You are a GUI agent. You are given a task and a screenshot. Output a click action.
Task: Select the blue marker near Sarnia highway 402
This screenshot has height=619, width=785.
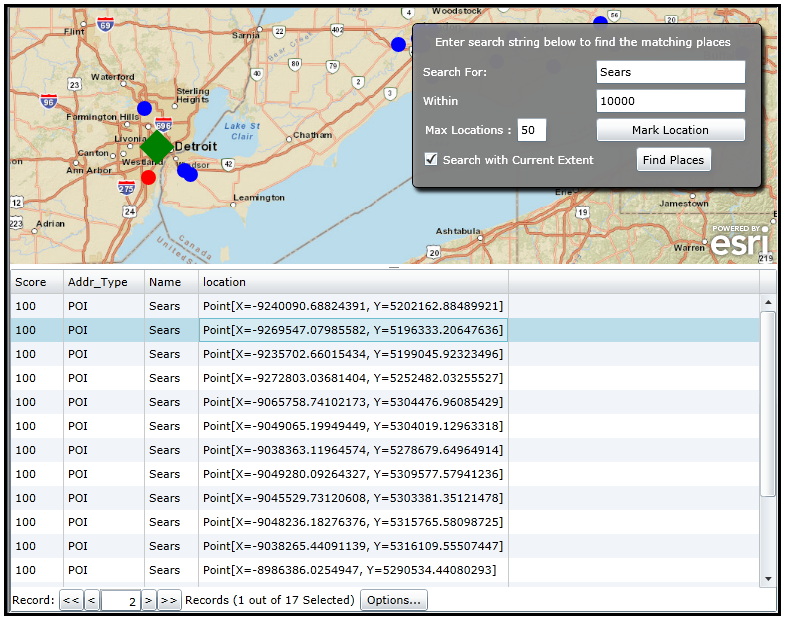[399, 44]
